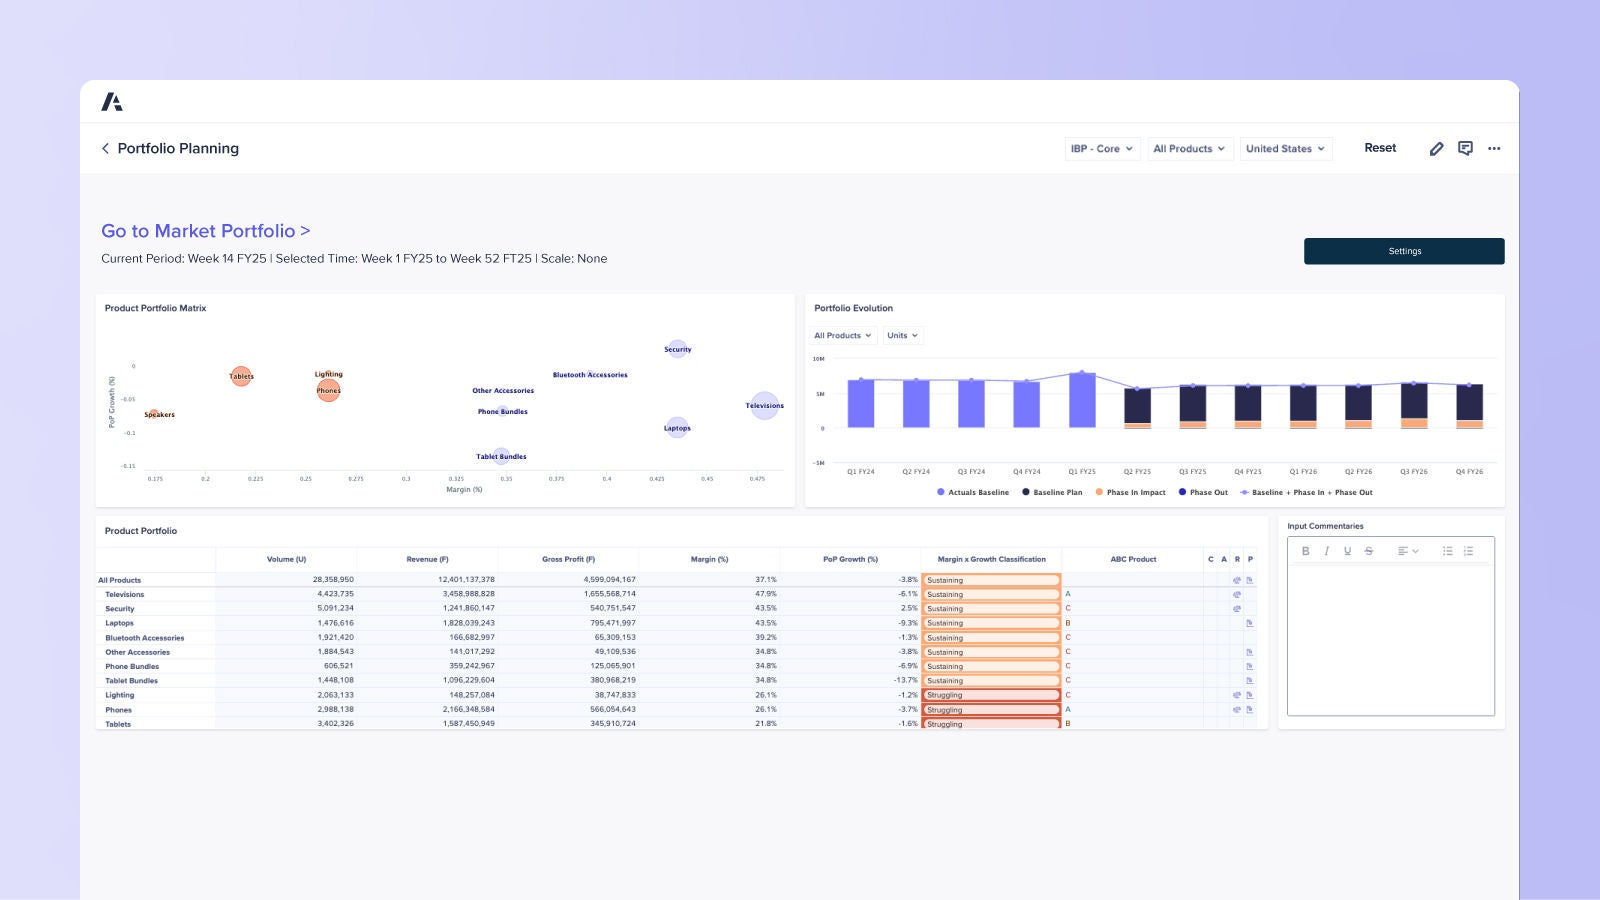This screenshot has width=1600, height=900.
Task: Insert a numbered list in Input Commentaries
Action: (x=1446, y=550)
